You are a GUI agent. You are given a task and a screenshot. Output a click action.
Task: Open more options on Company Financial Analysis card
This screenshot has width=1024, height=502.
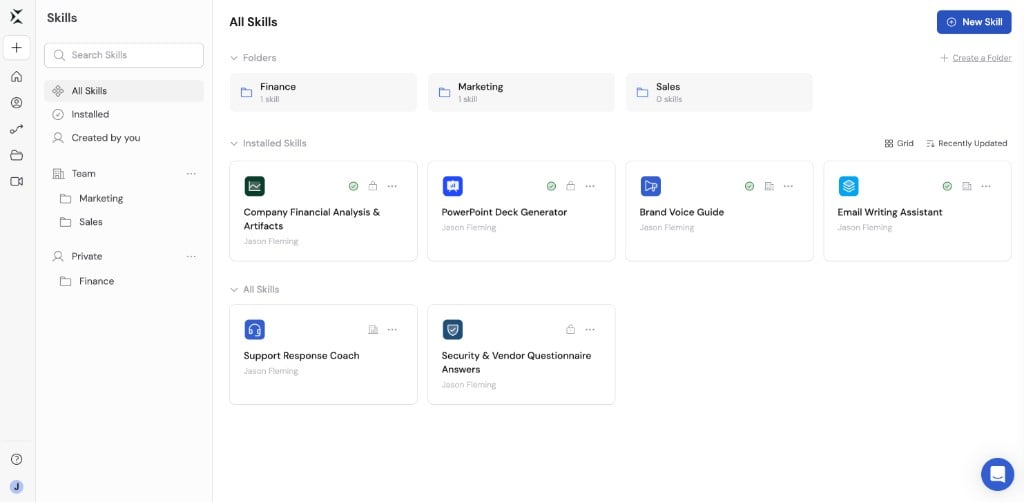(x=392, y=186)
